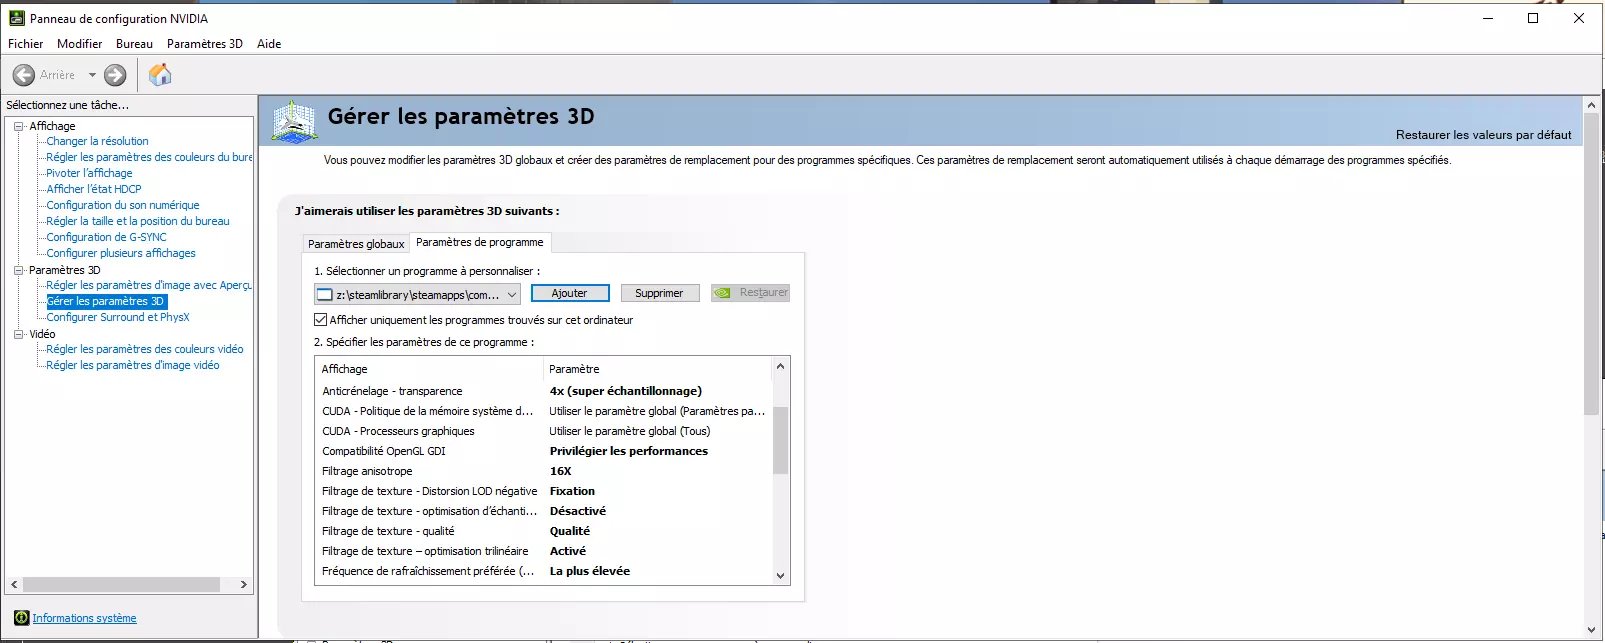This screenshot has width=1605, height=643.
Task: Click the Supprimer button
Action: (659, 293)
